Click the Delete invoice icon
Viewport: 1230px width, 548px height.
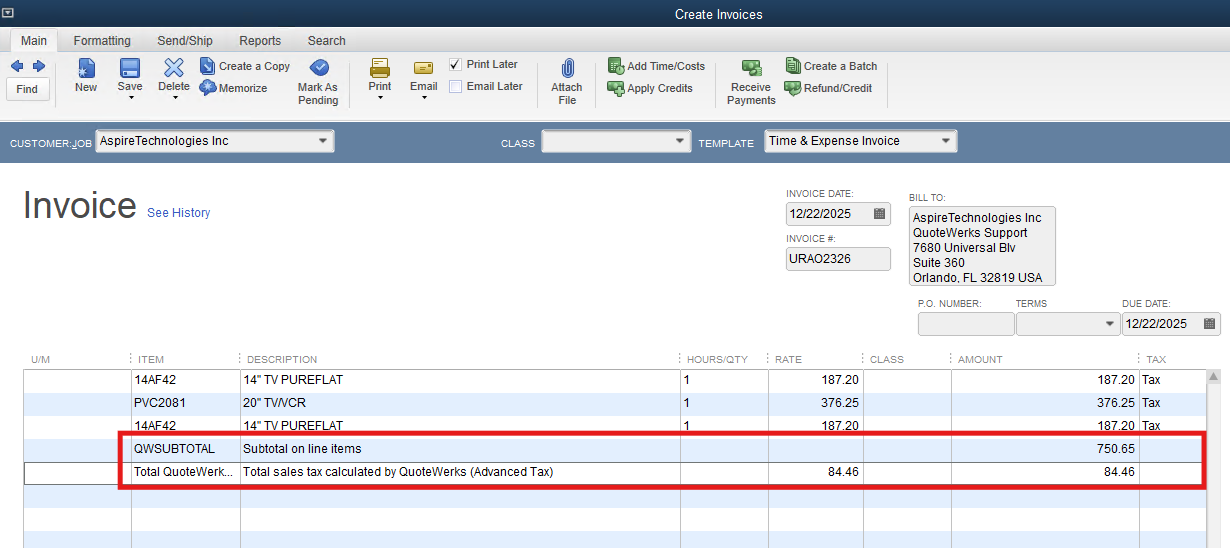pyautogui.click(x=174, y=68)
